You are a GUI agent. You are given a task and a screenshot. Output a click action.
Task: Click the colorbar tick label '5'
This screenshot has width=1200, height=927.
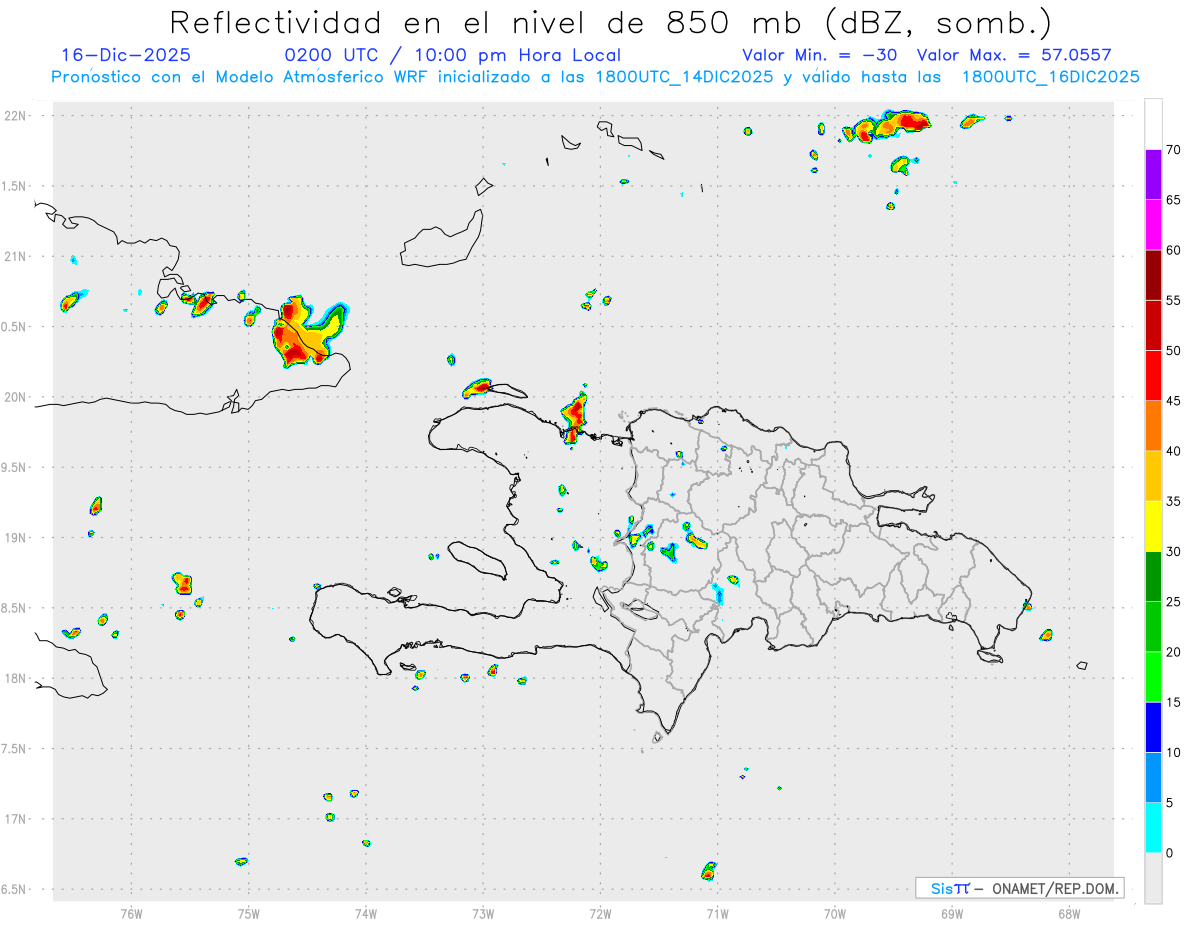tap(1169, 802)
